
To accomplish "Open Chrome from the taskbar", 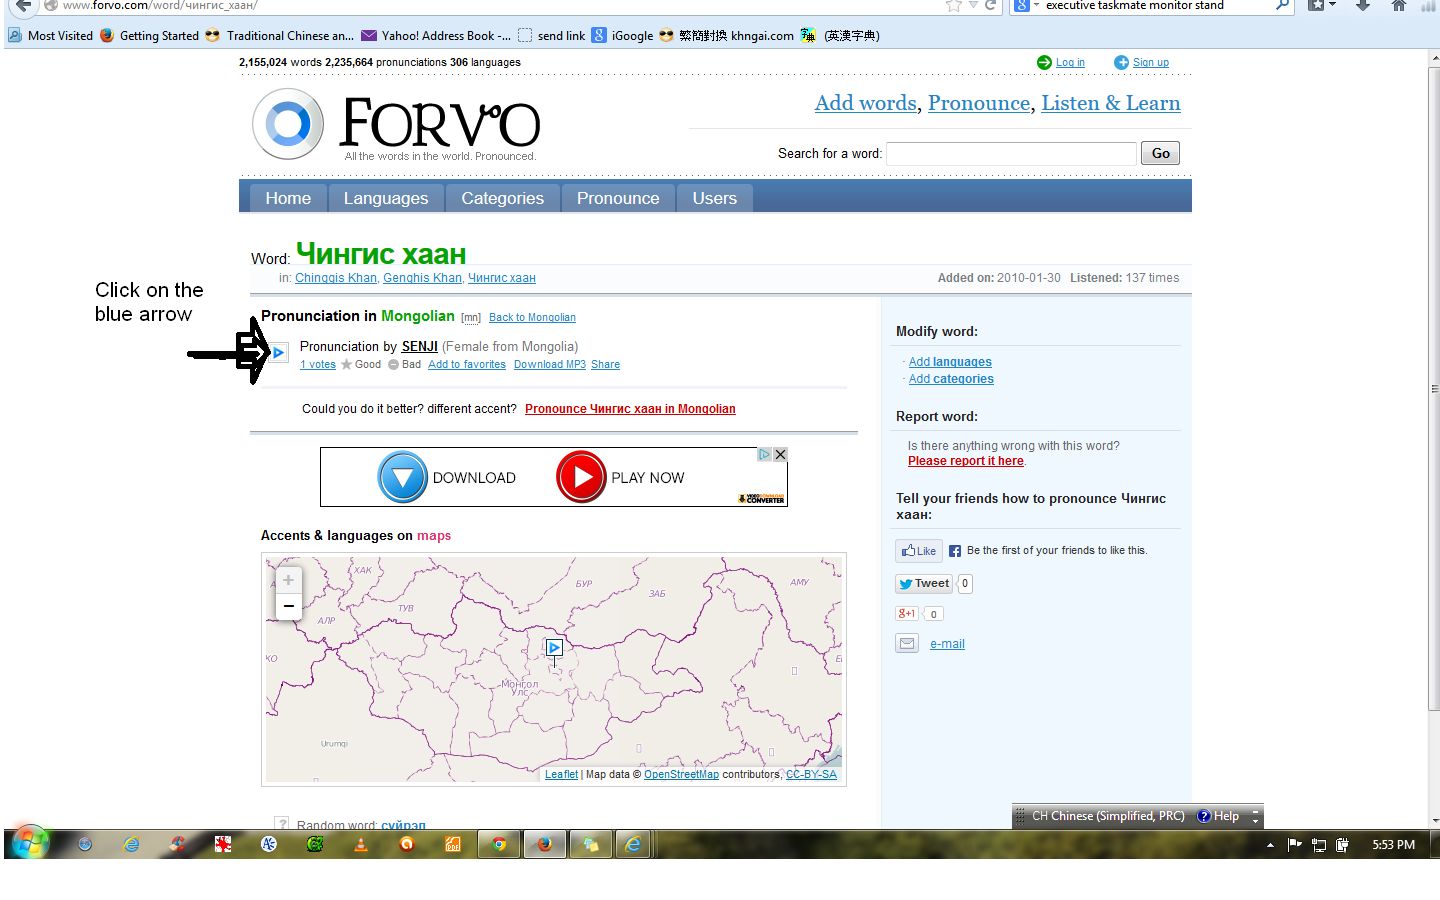I will click(498, 844).
